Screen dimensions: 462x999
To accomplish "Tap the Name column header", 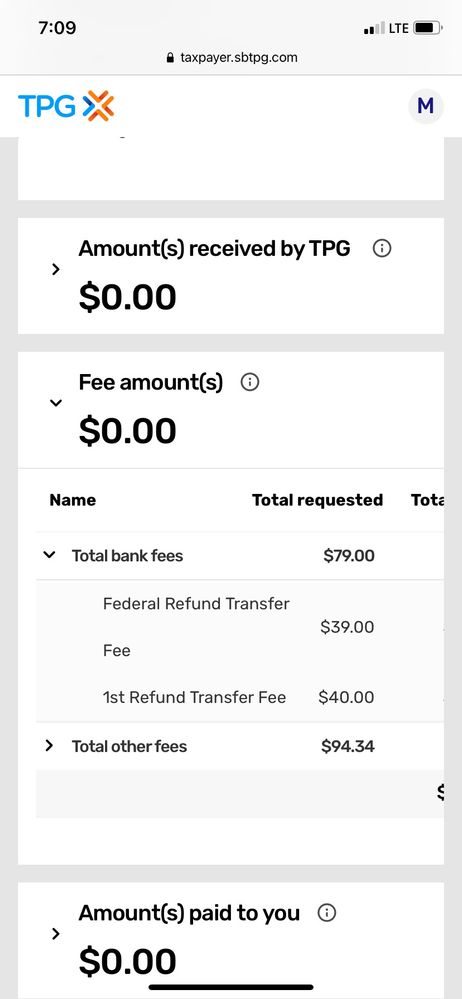I will [73, 500].
